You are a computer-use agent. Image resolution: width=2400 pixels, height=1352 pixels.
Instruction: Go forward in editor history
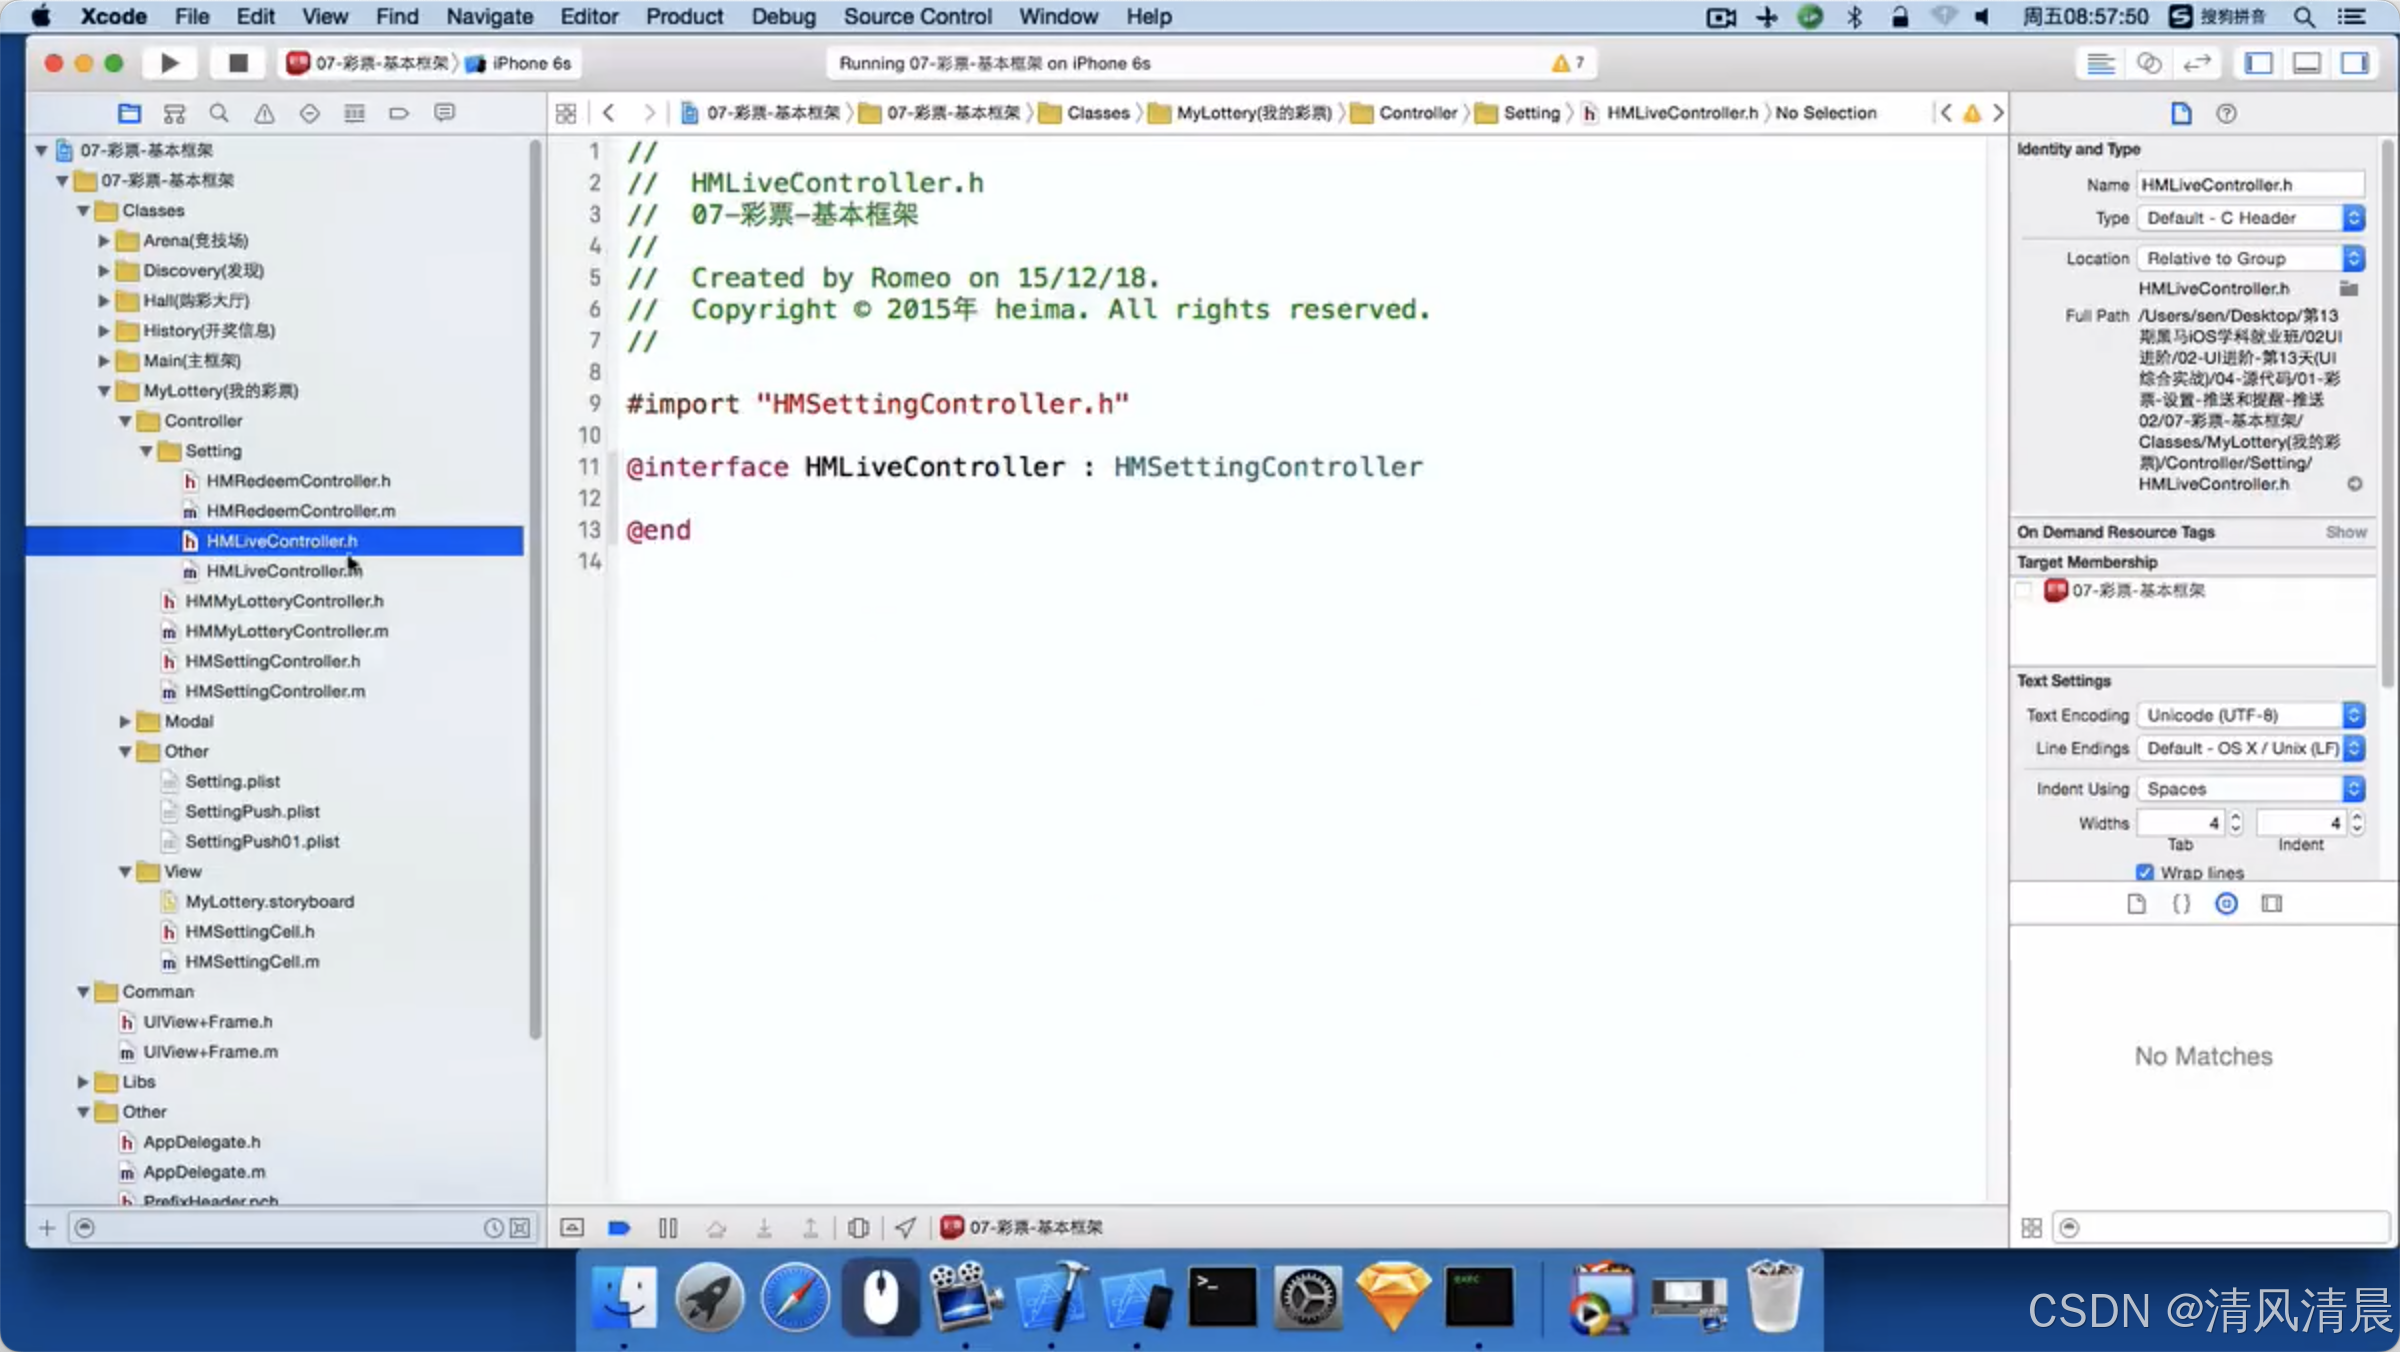tap(648, 113)
